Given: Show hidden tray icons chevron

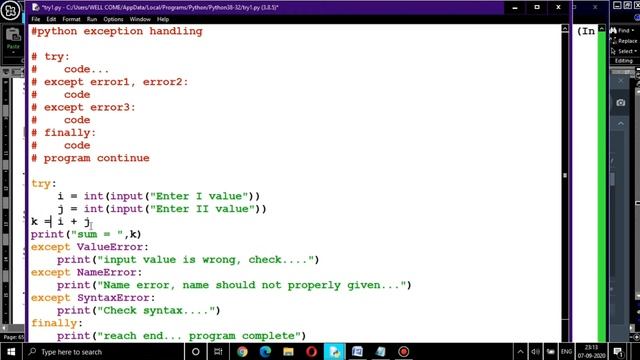Looking at the screenshot, I should point(520,351).
